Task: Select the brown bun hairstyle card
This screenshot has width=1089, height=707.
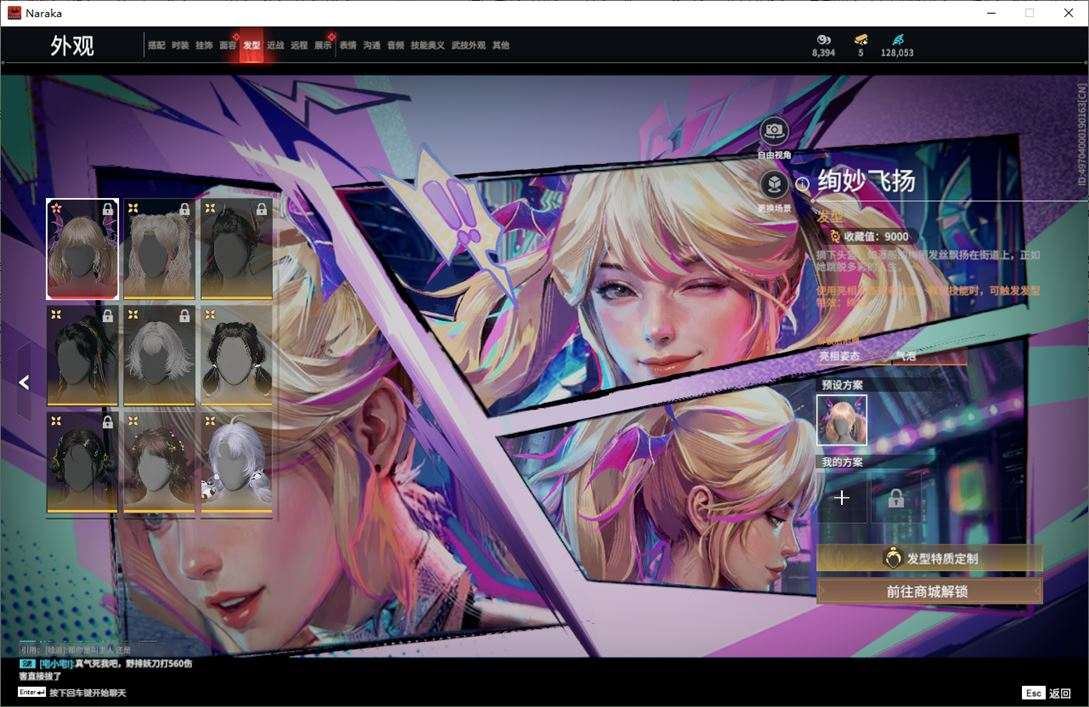Action: click(159, 463)
